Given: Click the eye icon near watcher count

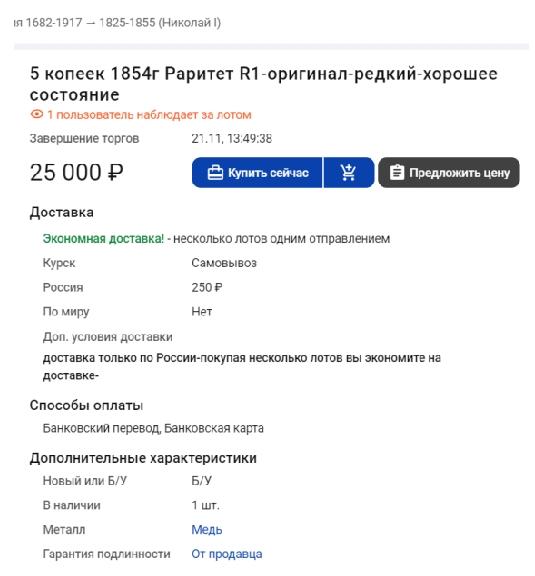Looking at the screenshot, I should [37, 115].
